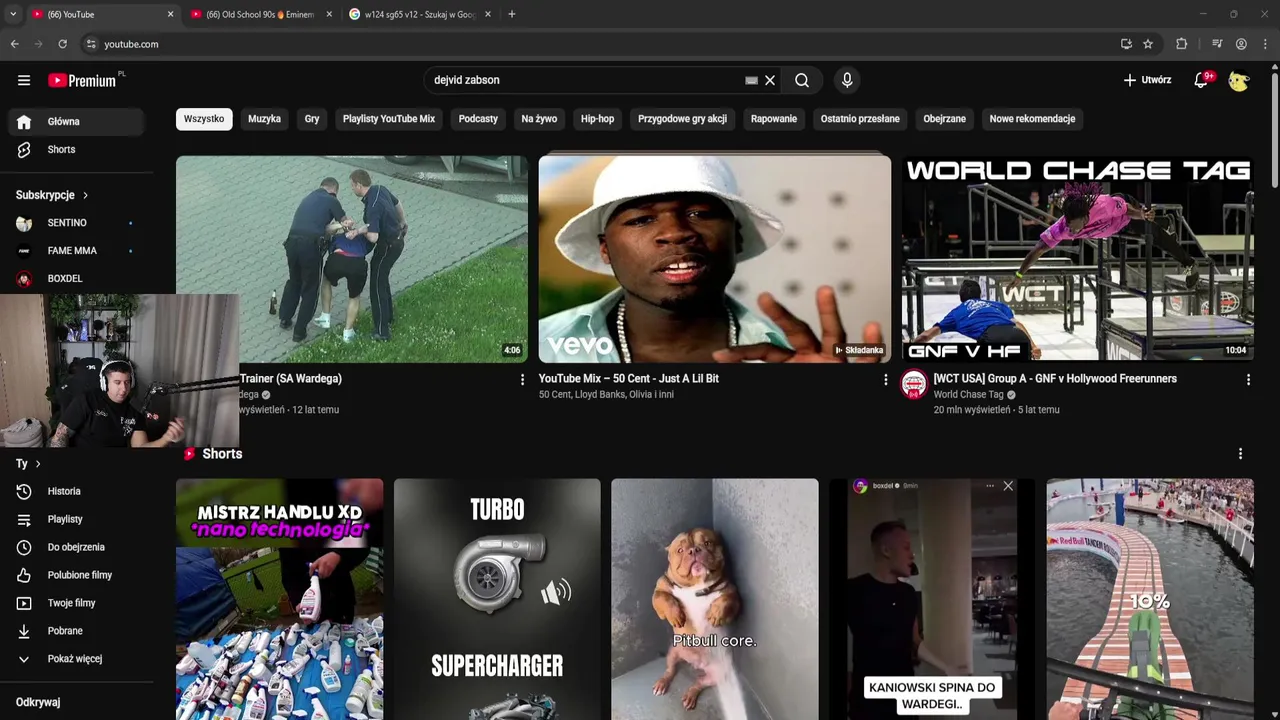Open Mistrz Handlu XD short

coord(279,599)
